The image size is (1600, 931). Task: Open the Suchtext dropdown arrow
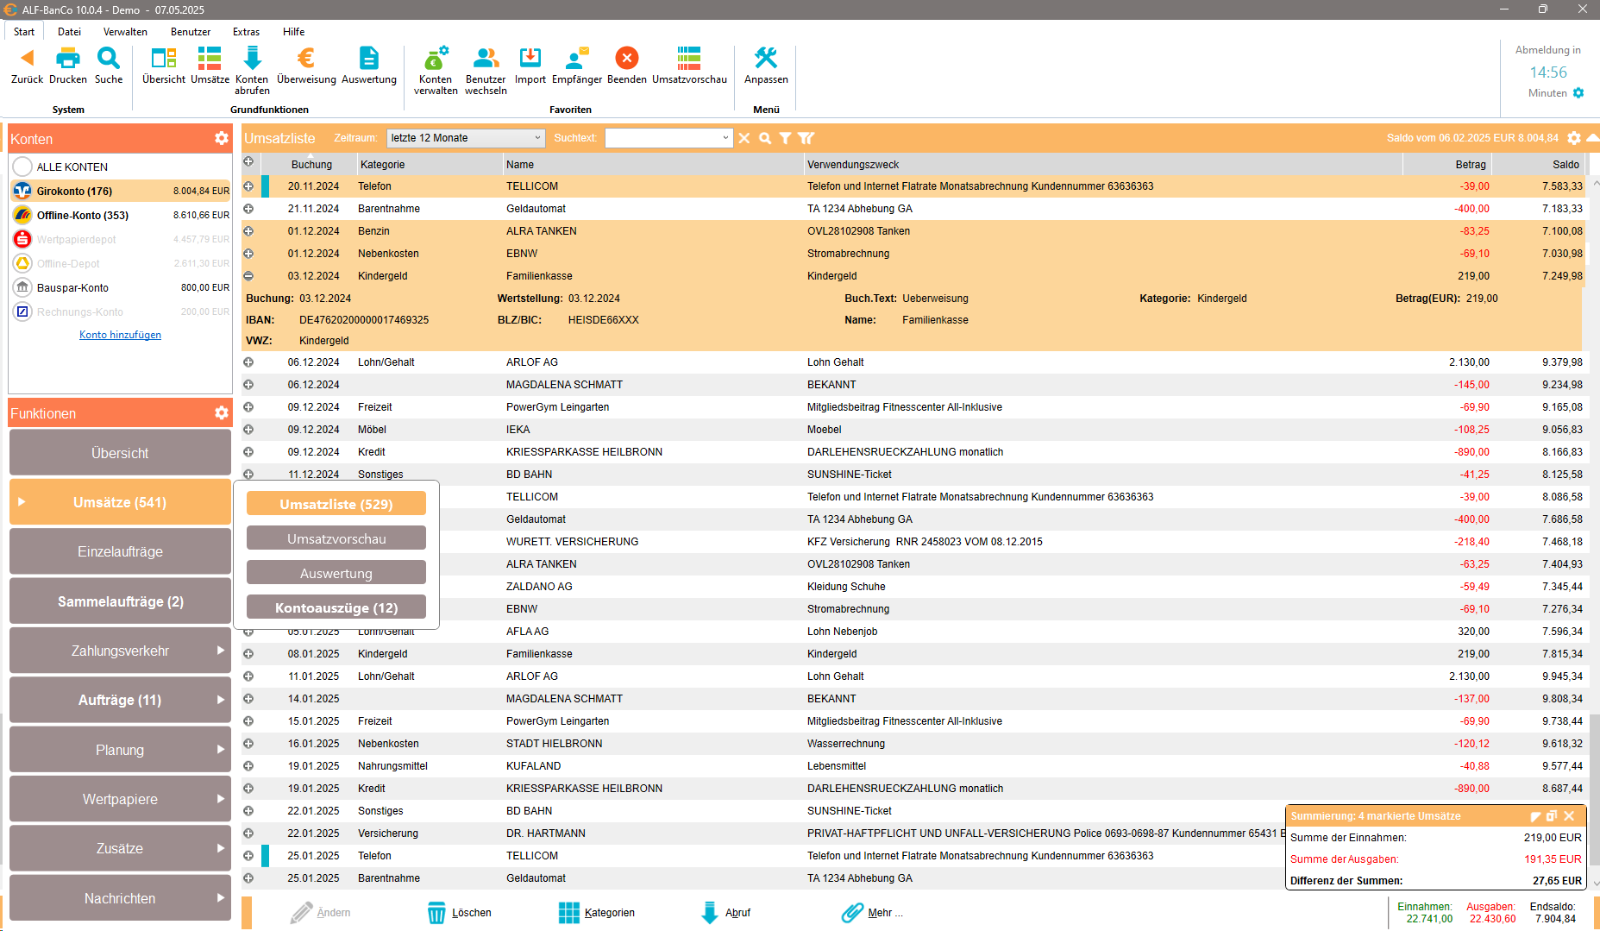click(x=726, y=138)
